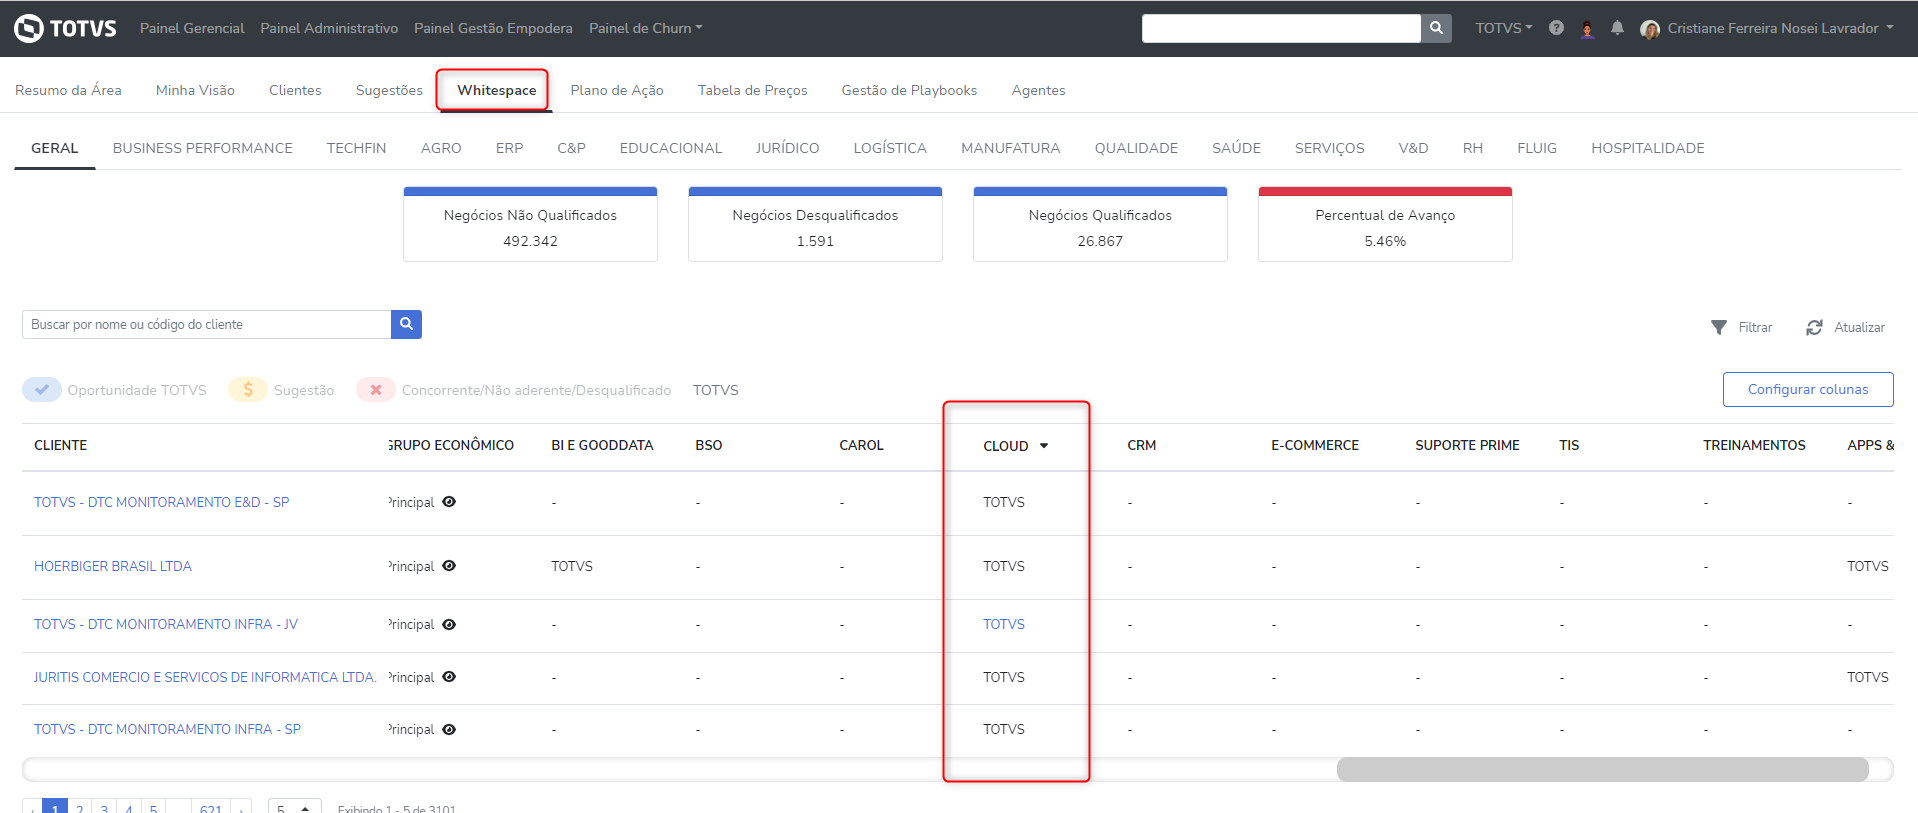
Task: Click the small person figure icon beside help
Action: [x=1587, y=29]
